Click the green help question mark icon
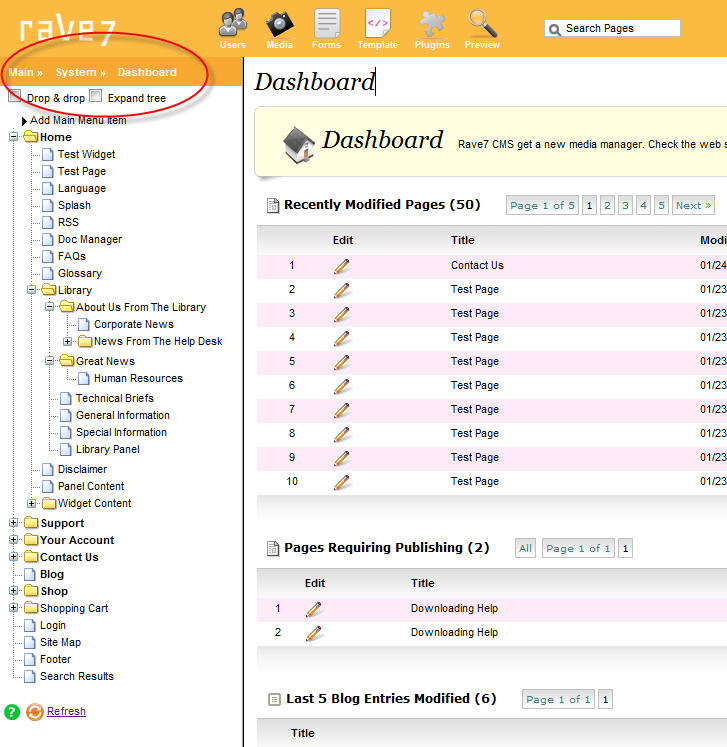The image size is (727, 747). click(12, 712)
